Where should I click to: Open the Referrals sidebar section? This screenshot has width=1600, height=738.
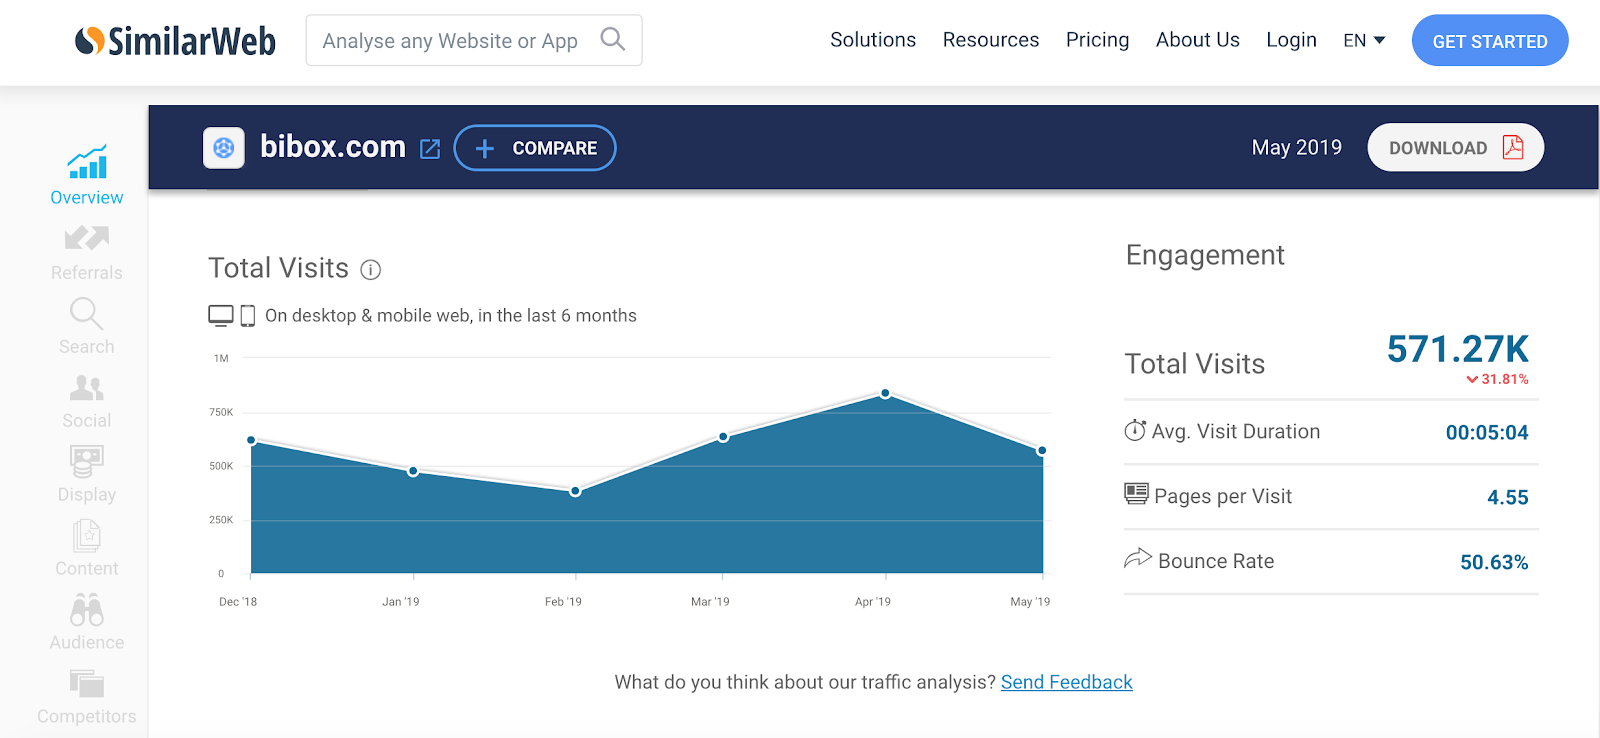(x=87, y=253)
